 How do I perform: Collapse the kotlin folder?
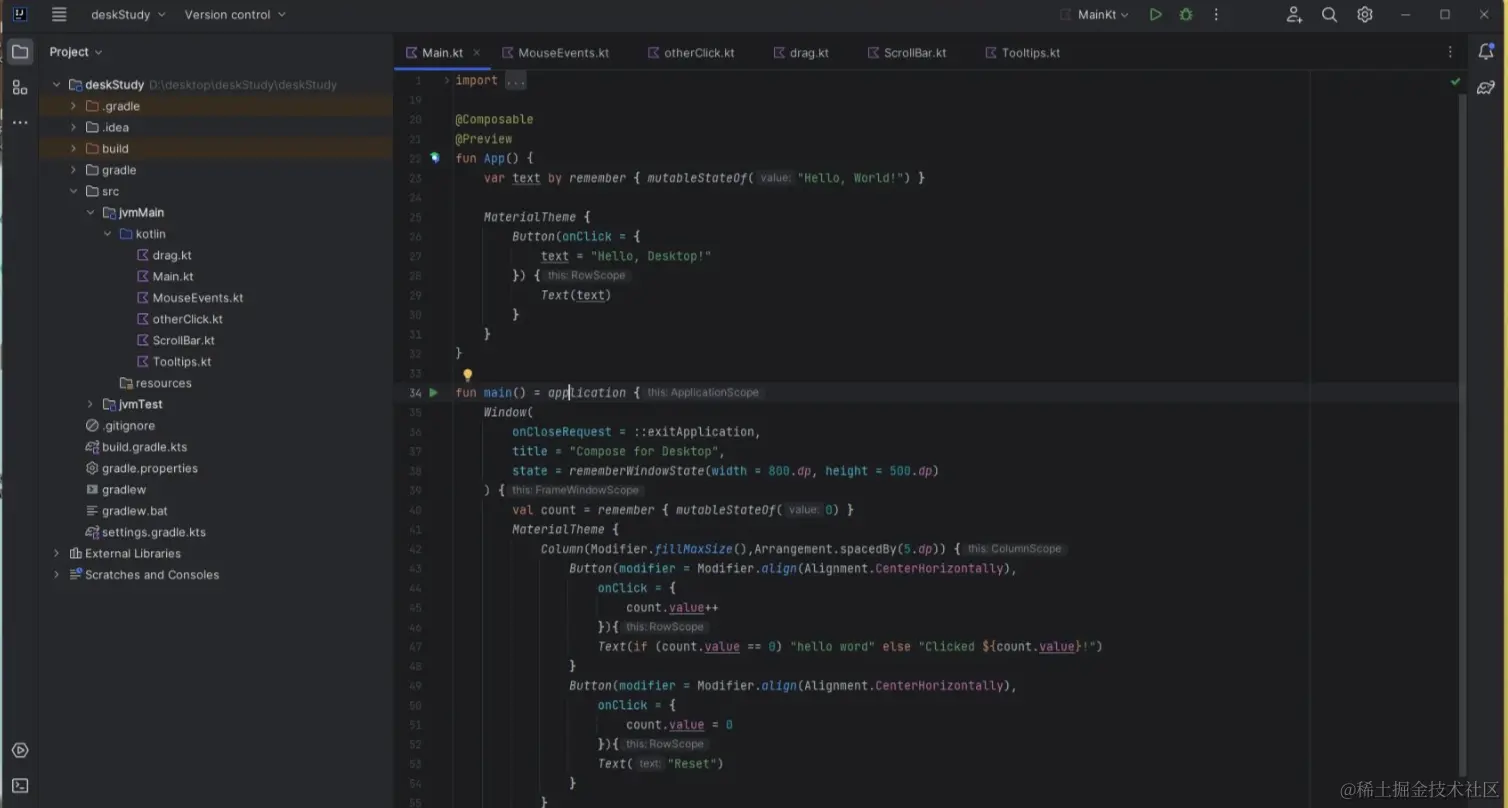coord(107,234)
